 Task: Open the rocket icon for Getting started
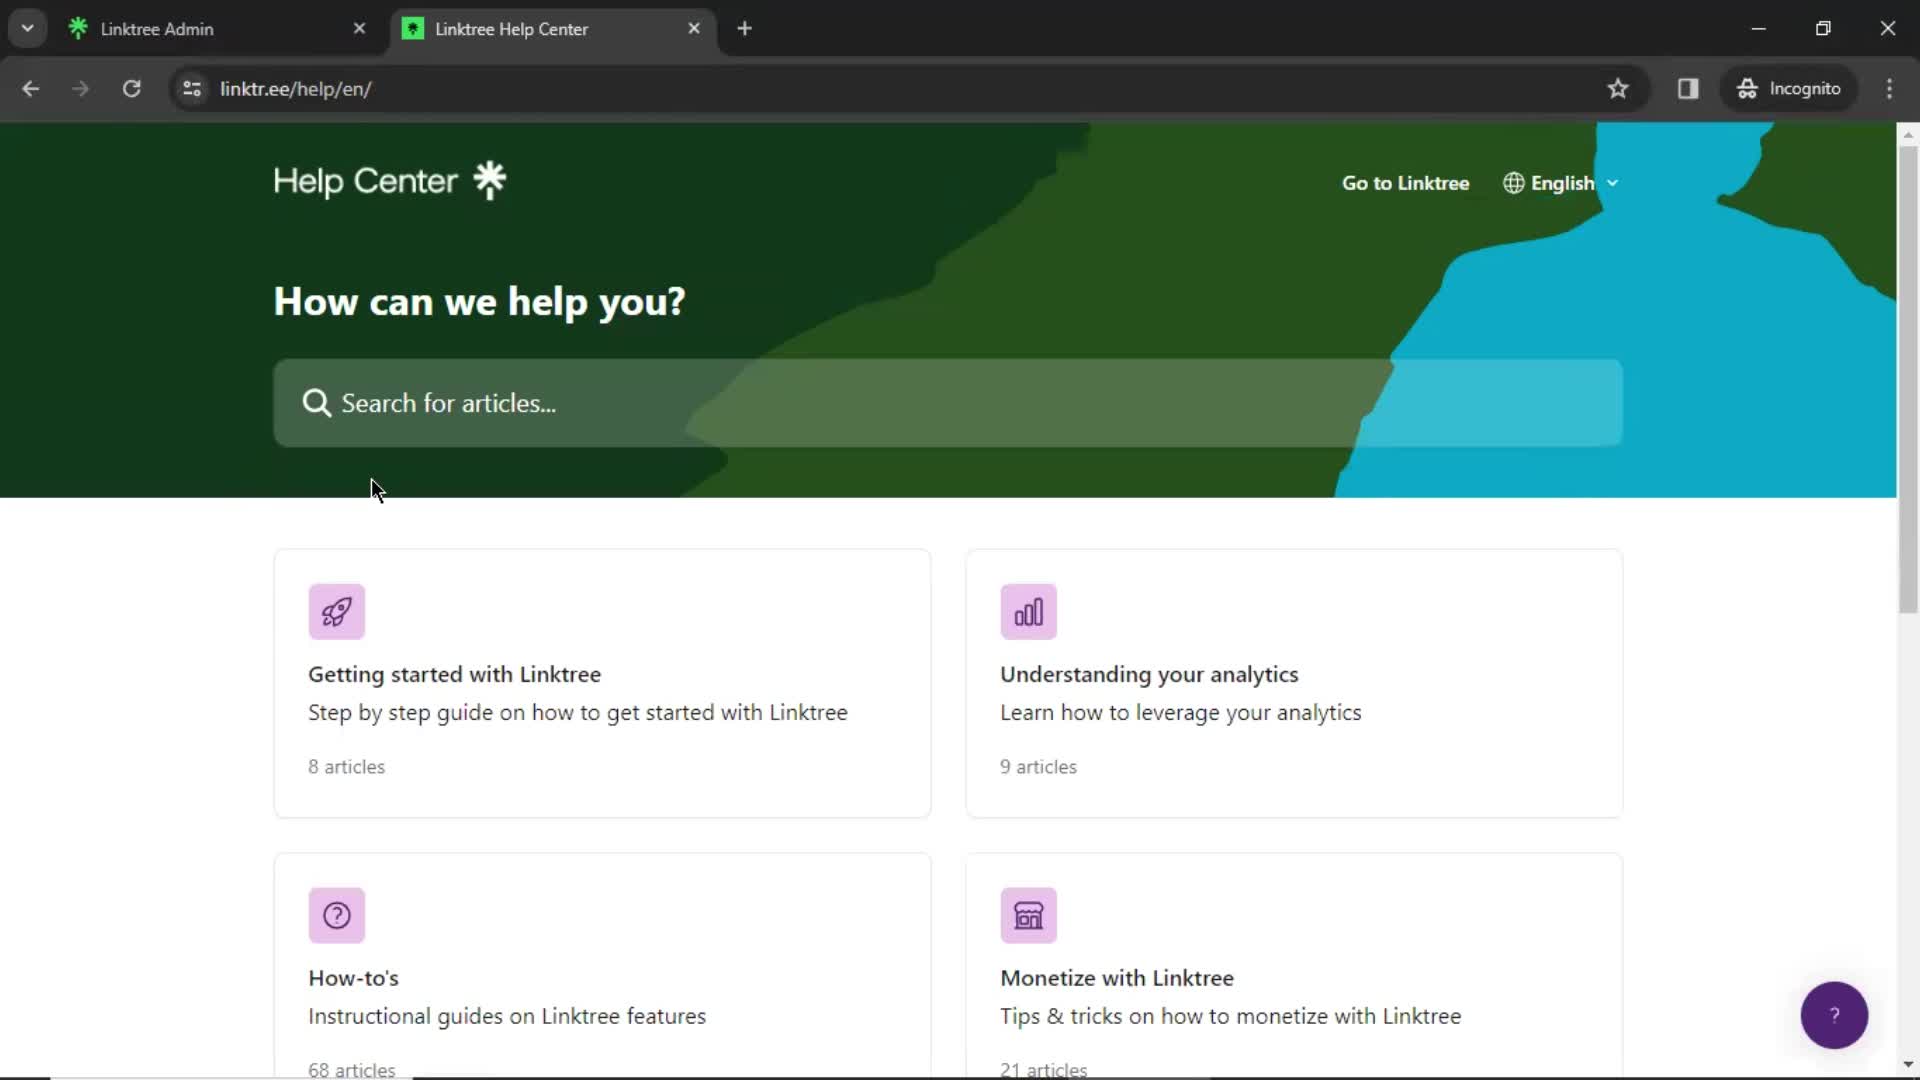(x=337, y=612)
